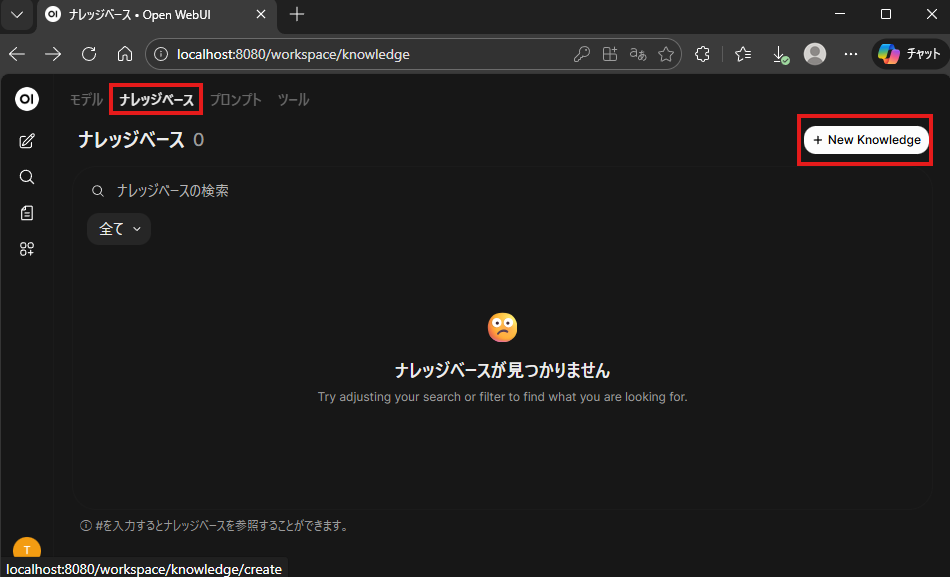Switch to the ツール tab
This screenshot has width=950, height=577.
293,100
